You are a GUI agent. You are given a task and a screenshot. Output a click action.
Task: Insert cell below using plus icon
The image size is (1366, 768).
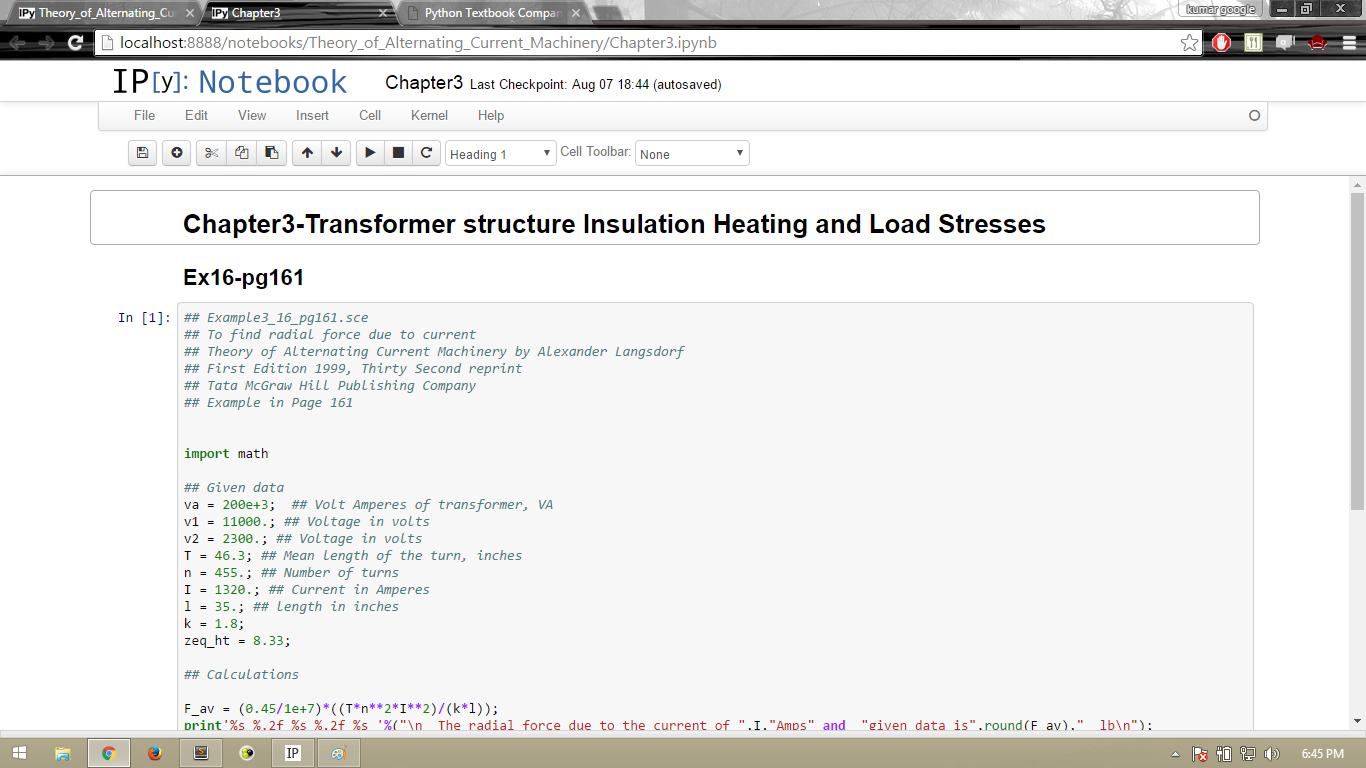click(177, 153)
